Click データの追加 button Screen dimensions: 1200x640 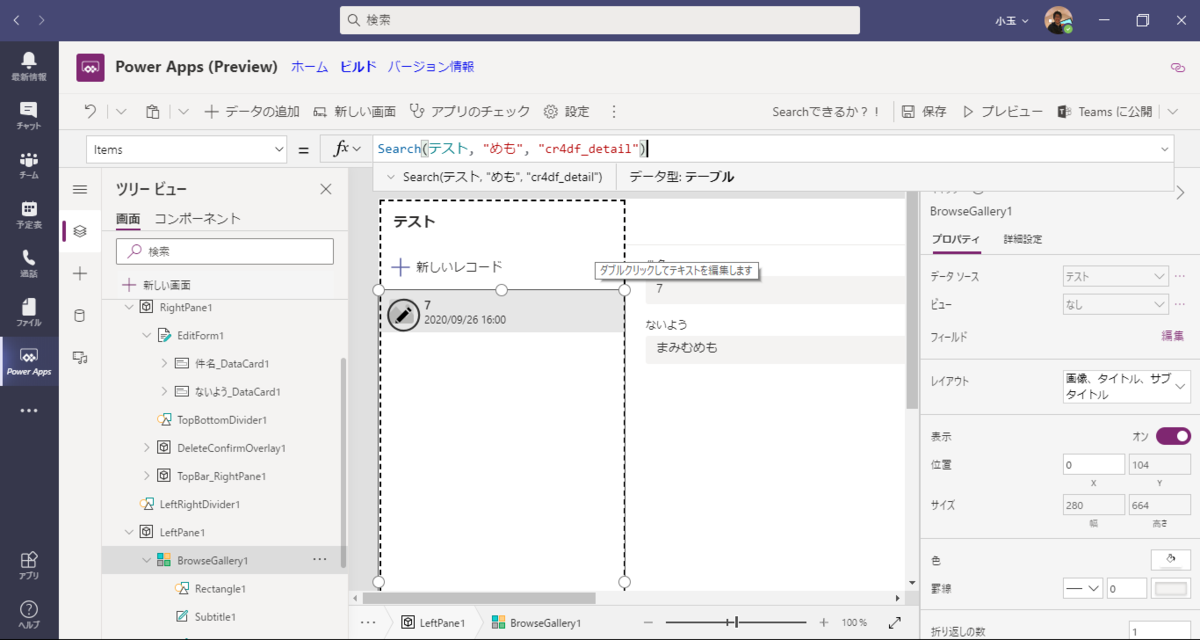point(252,111)
